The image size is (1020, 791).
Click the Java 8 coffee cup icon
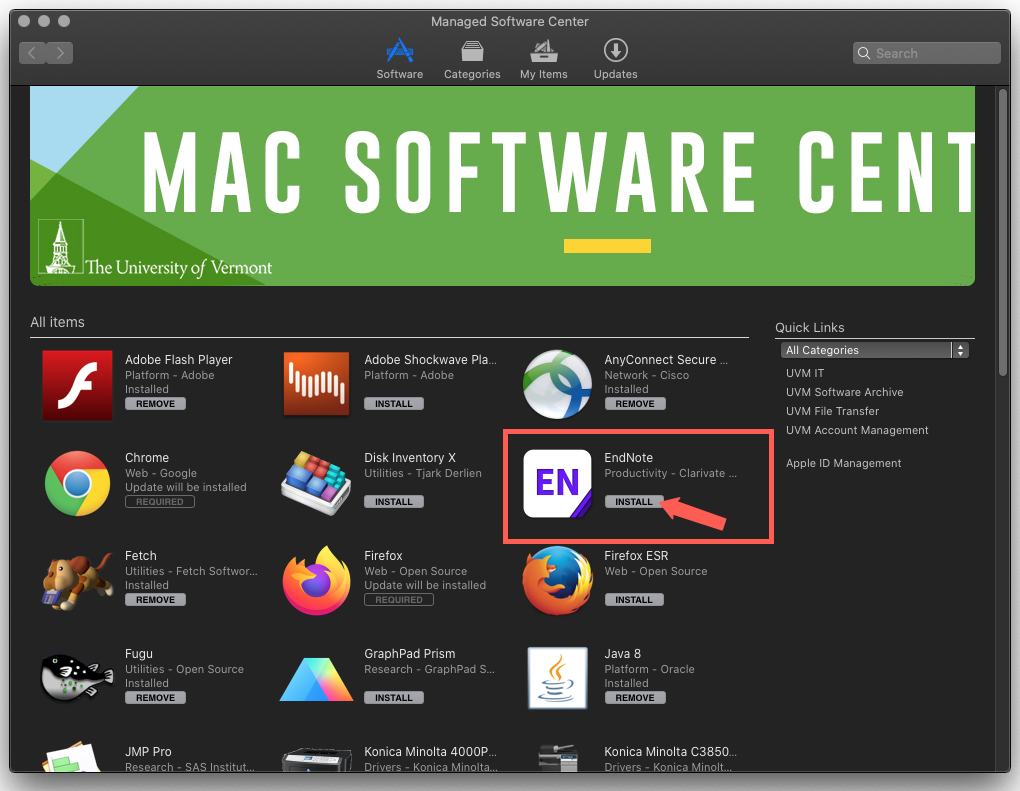pos(557,678)
